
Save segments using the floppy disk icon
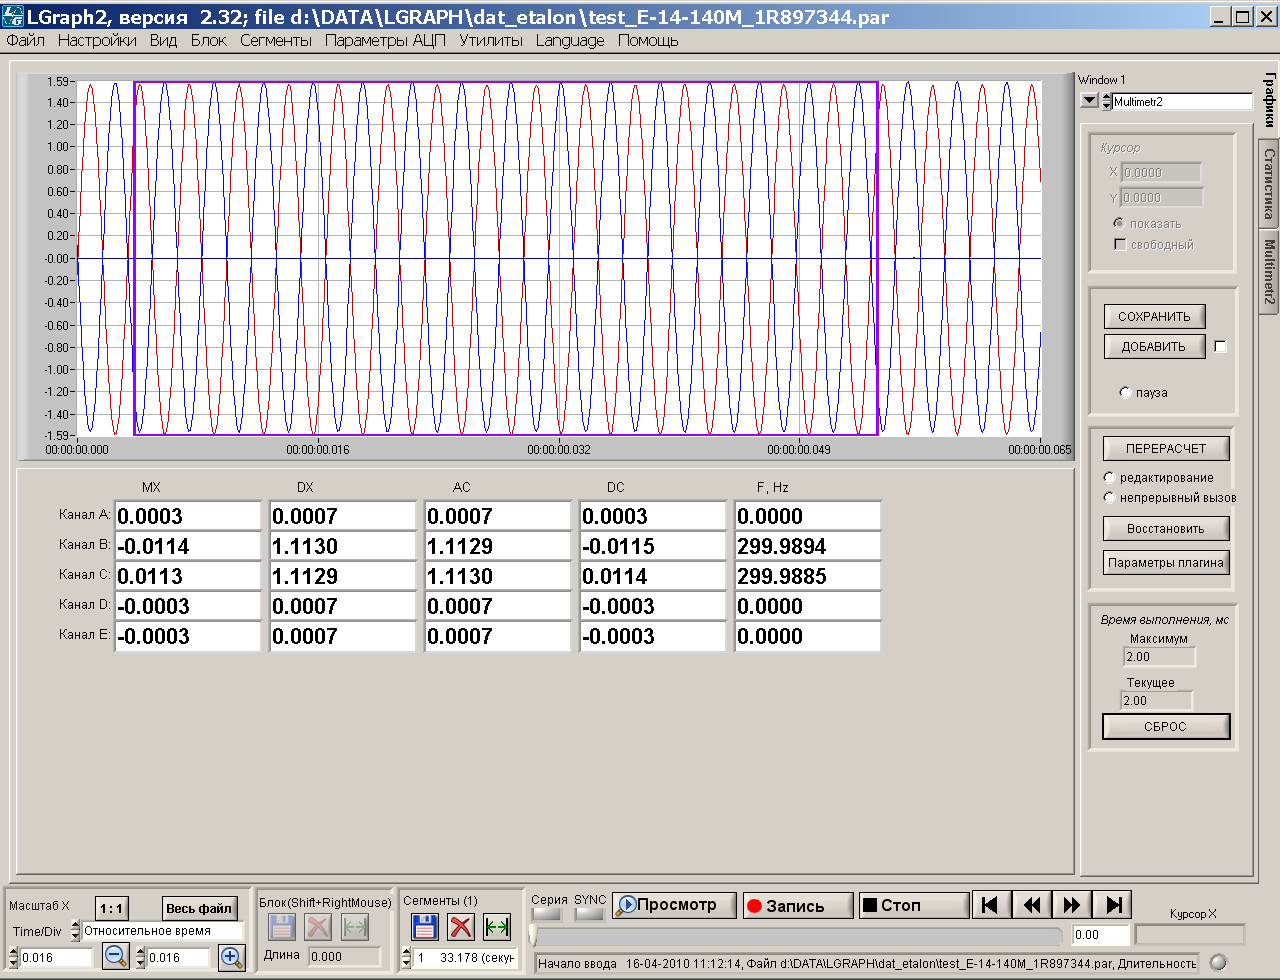click(424, 926)
